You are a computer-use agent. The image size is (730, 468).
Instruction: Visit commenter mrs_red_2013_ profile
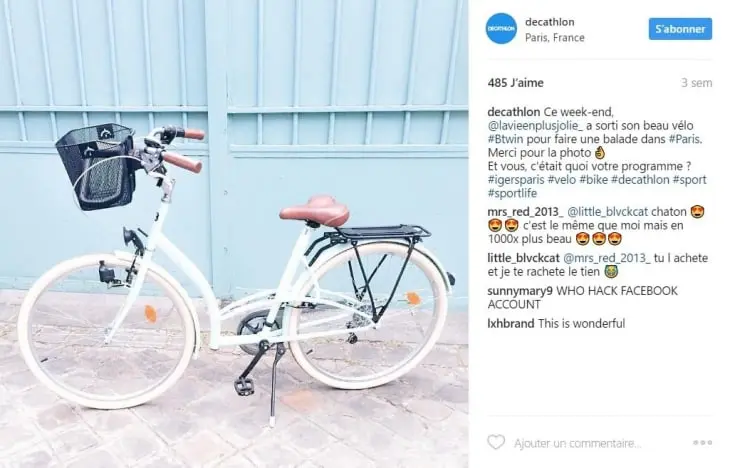click(525, 212)
